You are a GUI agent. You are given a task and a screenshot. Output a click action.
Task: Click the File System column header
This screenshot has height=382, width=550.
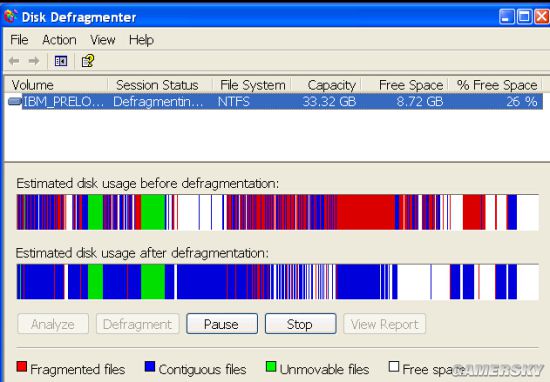click(251, 85)
